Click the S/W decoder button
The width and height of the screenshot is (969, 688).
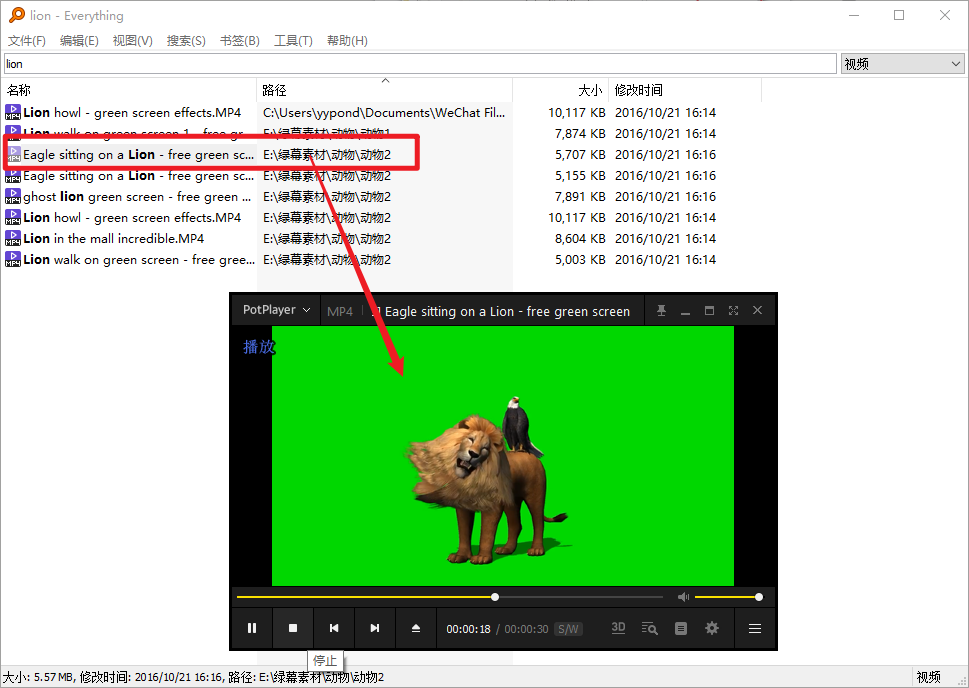click(568, 629)
